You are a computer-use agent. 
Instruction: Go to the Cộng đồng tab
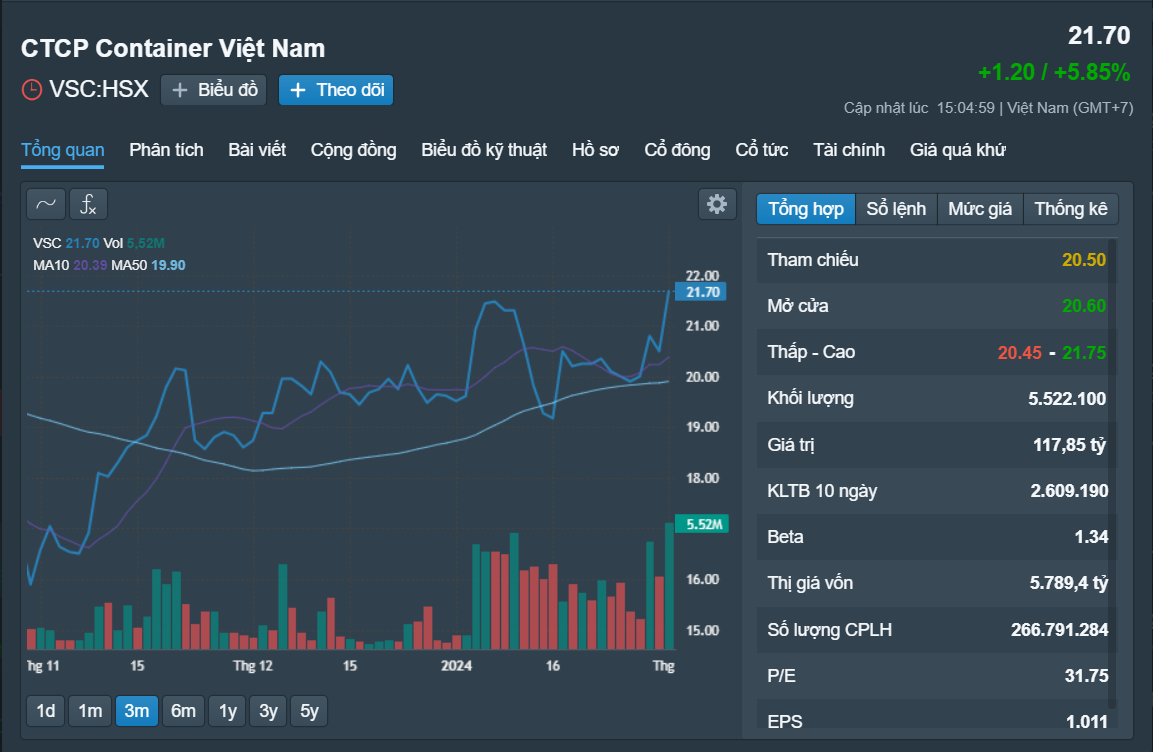(x=353, y=150)
